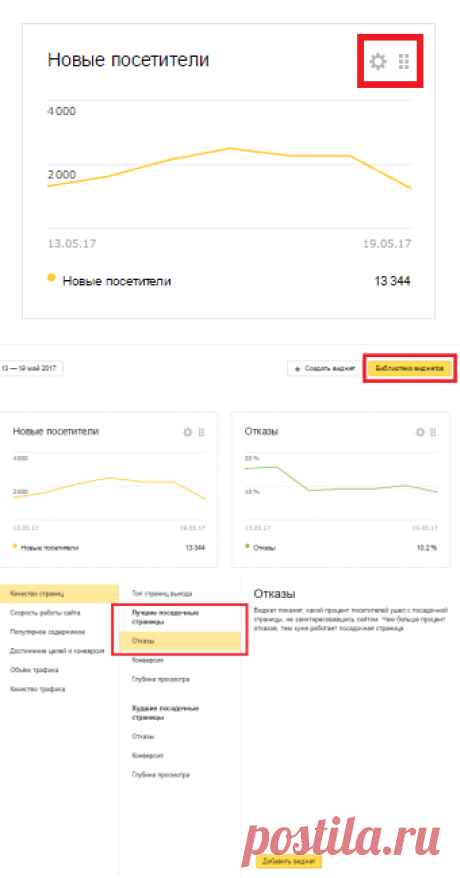The width and height of the screenshot is (460, 878).
Task: Click the yellow legend dot in the large widget
Action: 51,277
